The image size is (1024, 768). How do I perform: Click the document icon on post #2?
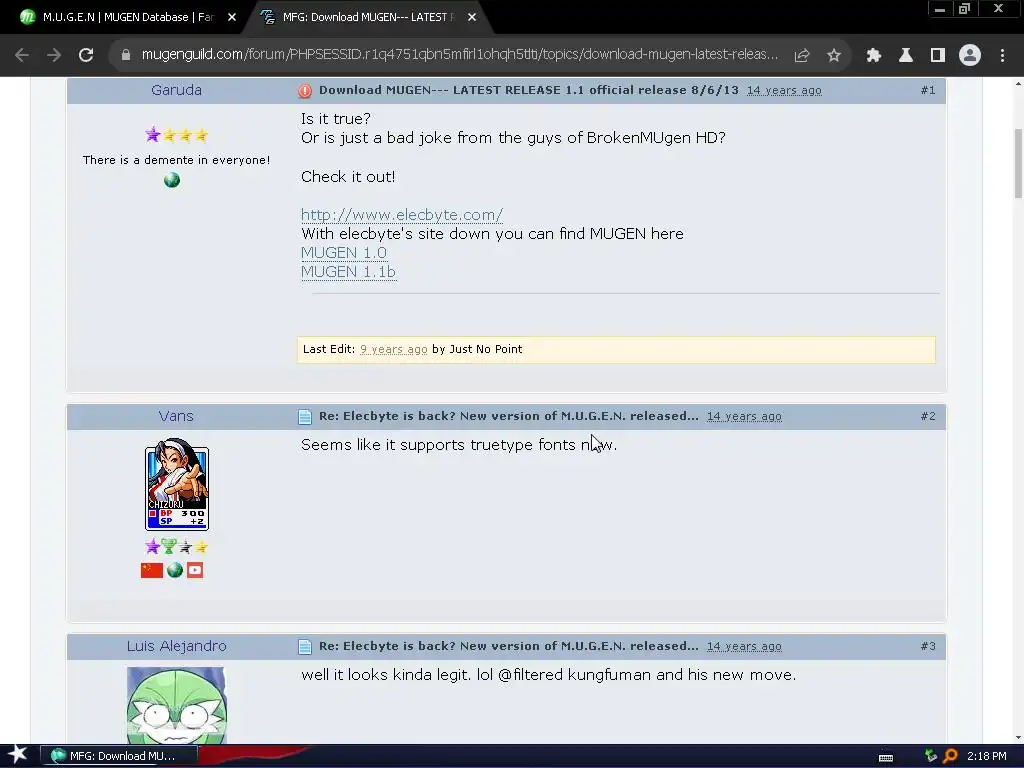[x=305, y=417]
